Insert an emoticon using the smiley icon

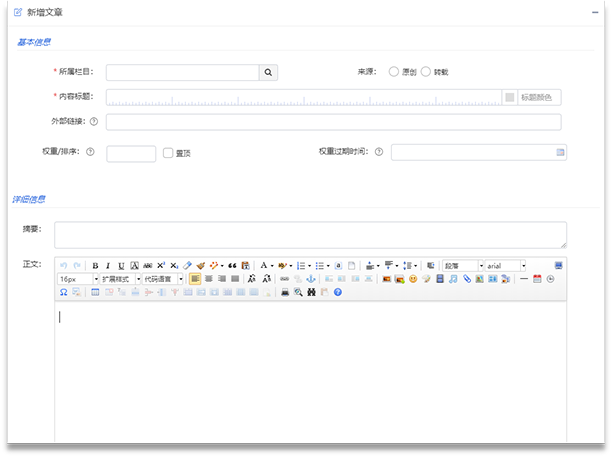413,279
